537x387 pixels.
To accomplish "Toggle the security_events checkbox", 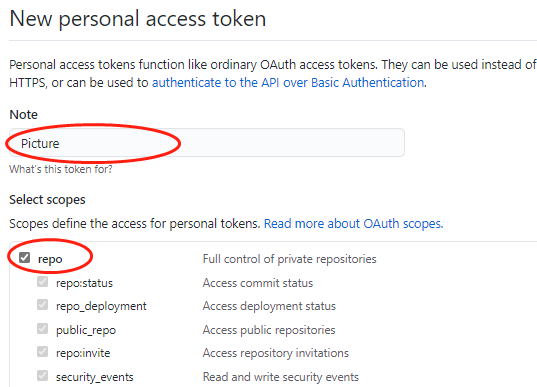I will [x=42, y=375].
